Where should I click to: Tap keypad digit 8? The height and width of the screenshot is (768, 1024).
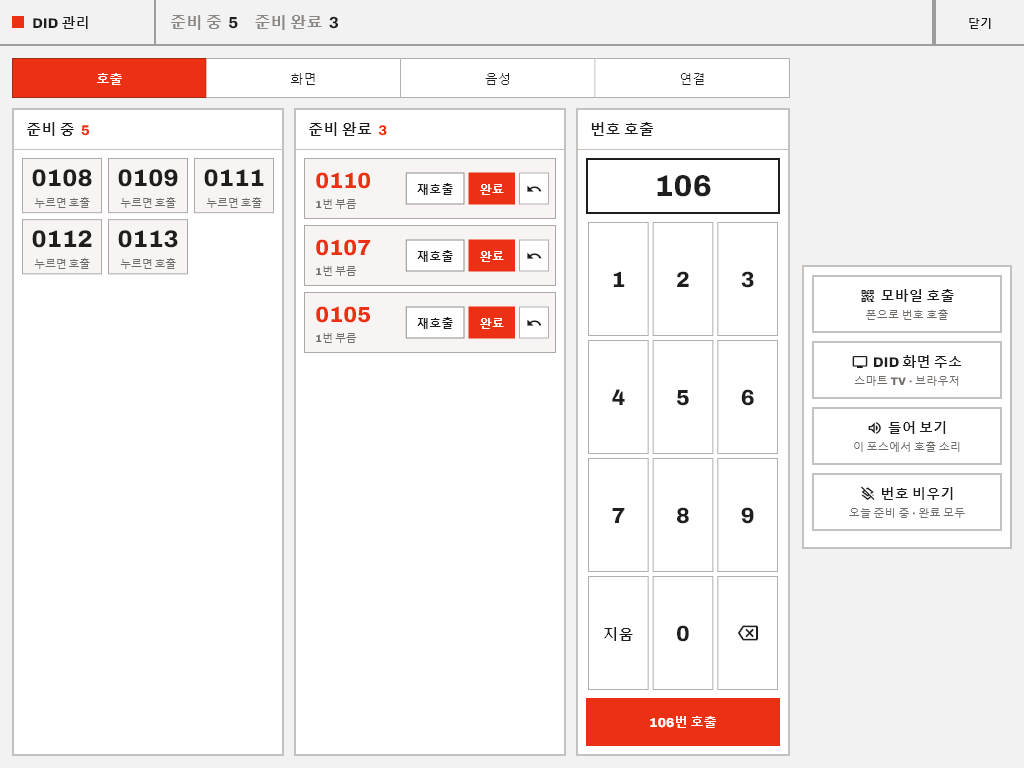click(x=682, y=515)
